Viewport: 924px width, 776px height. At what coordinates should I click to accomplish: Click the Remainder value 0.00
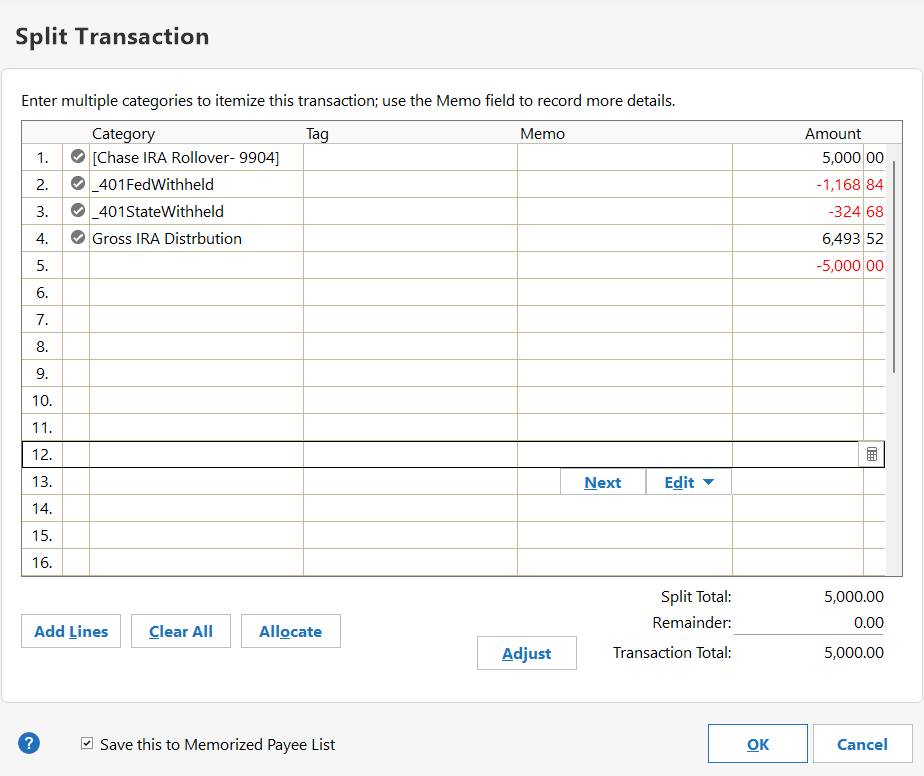pos(869,622)
